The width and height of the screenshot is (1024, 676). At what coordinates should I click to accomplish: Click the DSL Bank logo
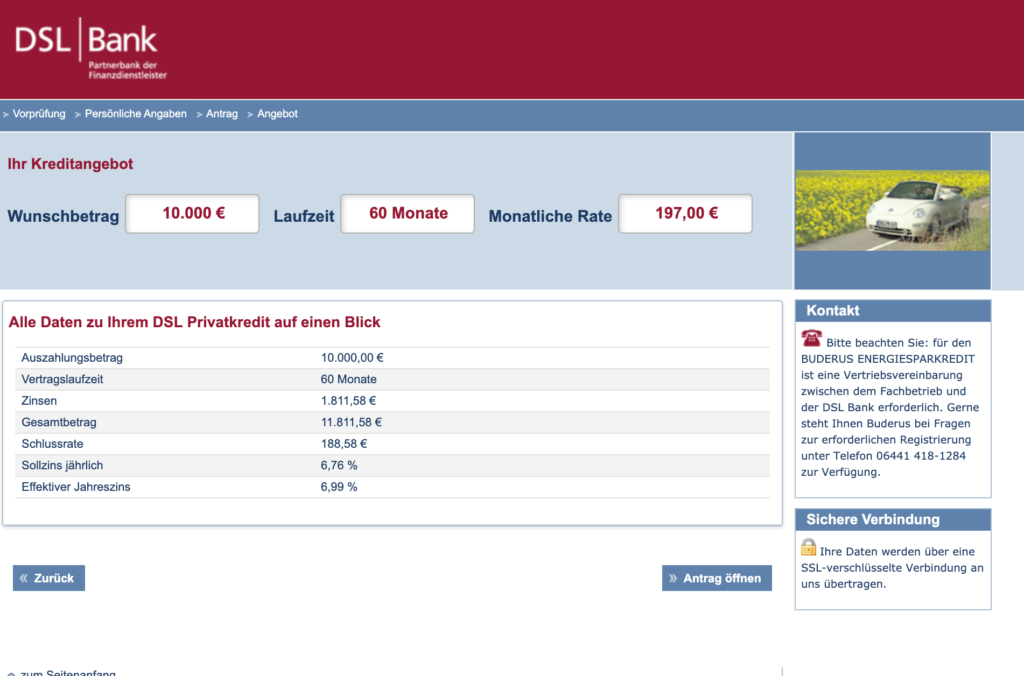pyautogui.click(x=90, y=48)
